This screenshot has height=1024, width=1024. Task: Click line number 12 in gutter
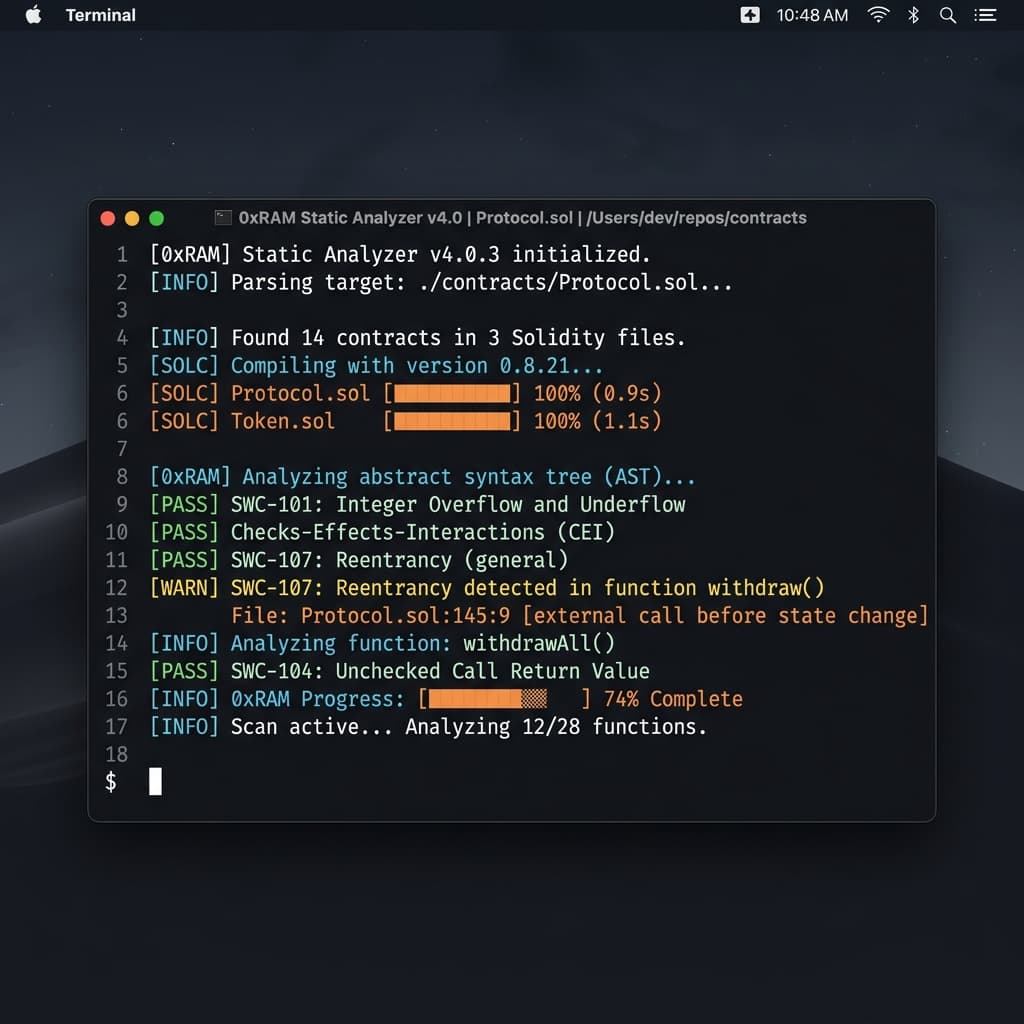point(117,588)
